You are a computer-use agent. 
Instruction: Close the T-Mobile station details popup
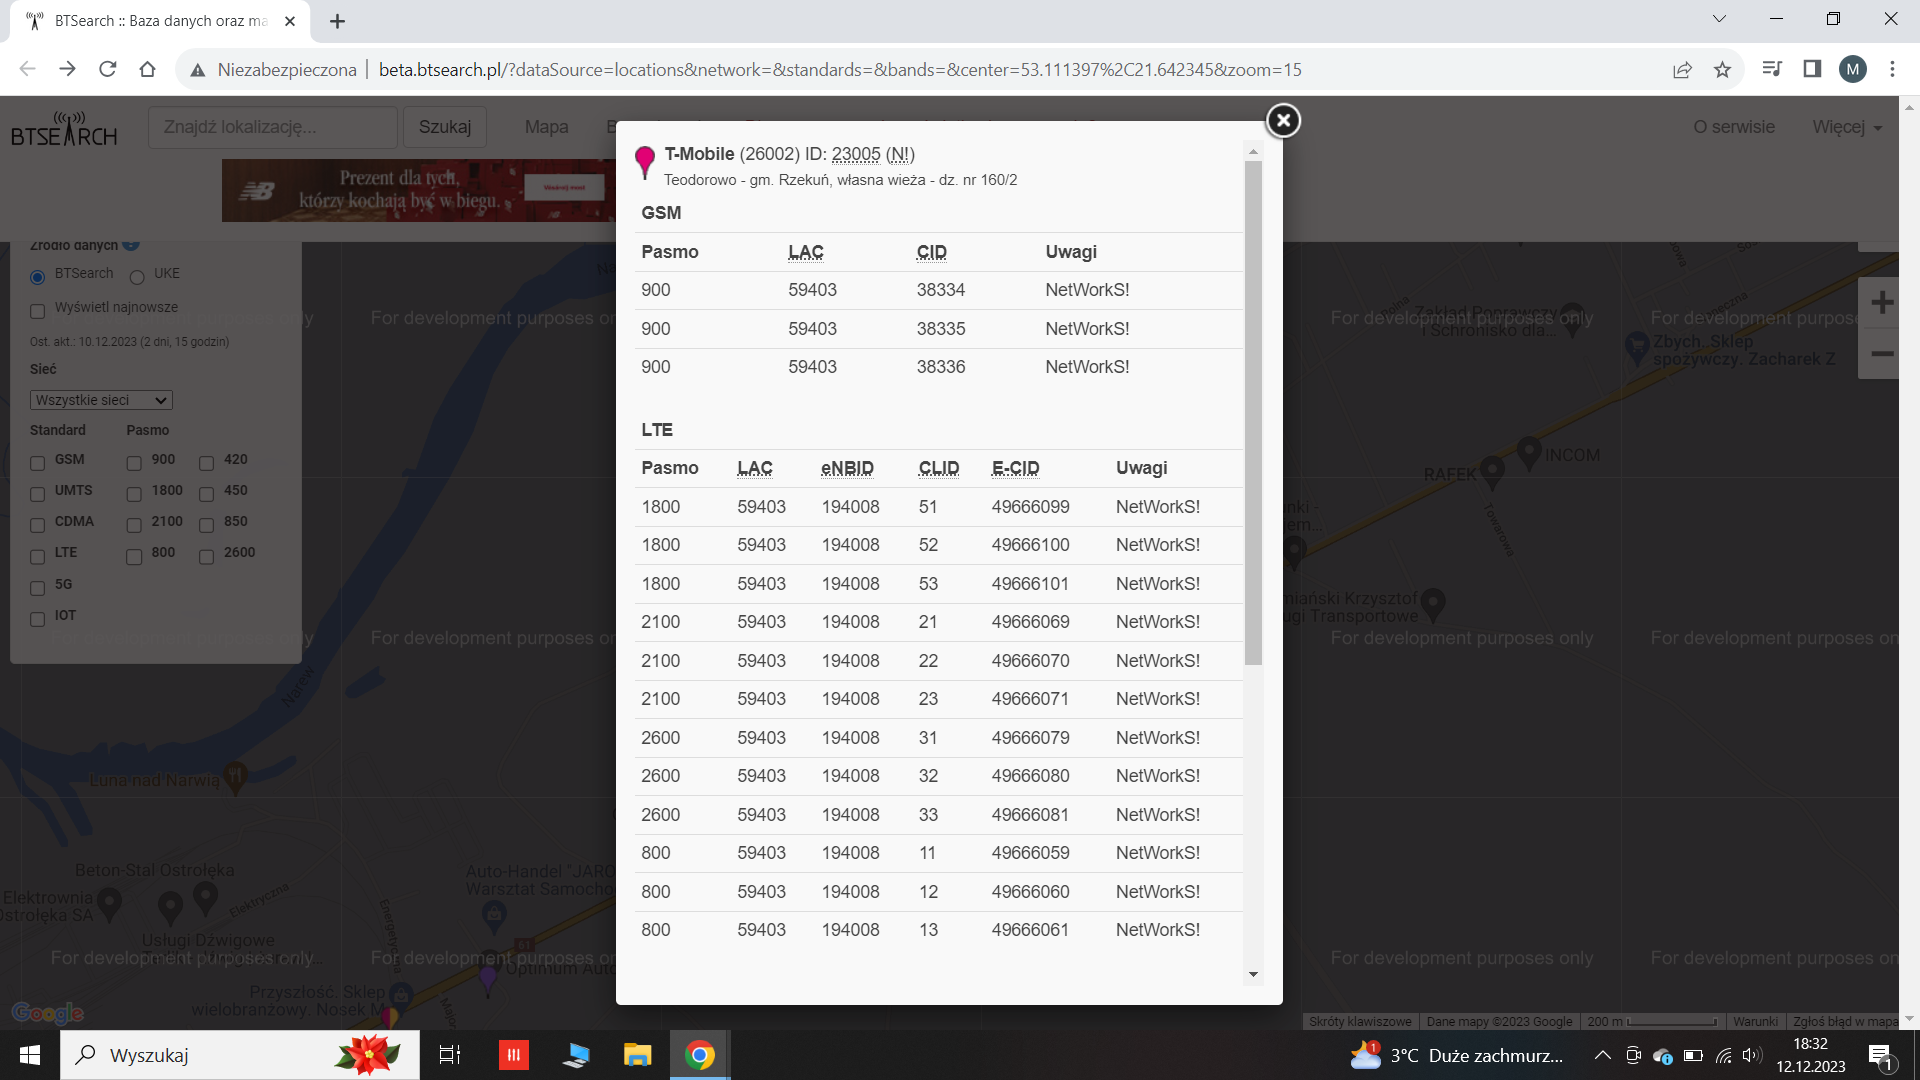(x=1283, y=121)
